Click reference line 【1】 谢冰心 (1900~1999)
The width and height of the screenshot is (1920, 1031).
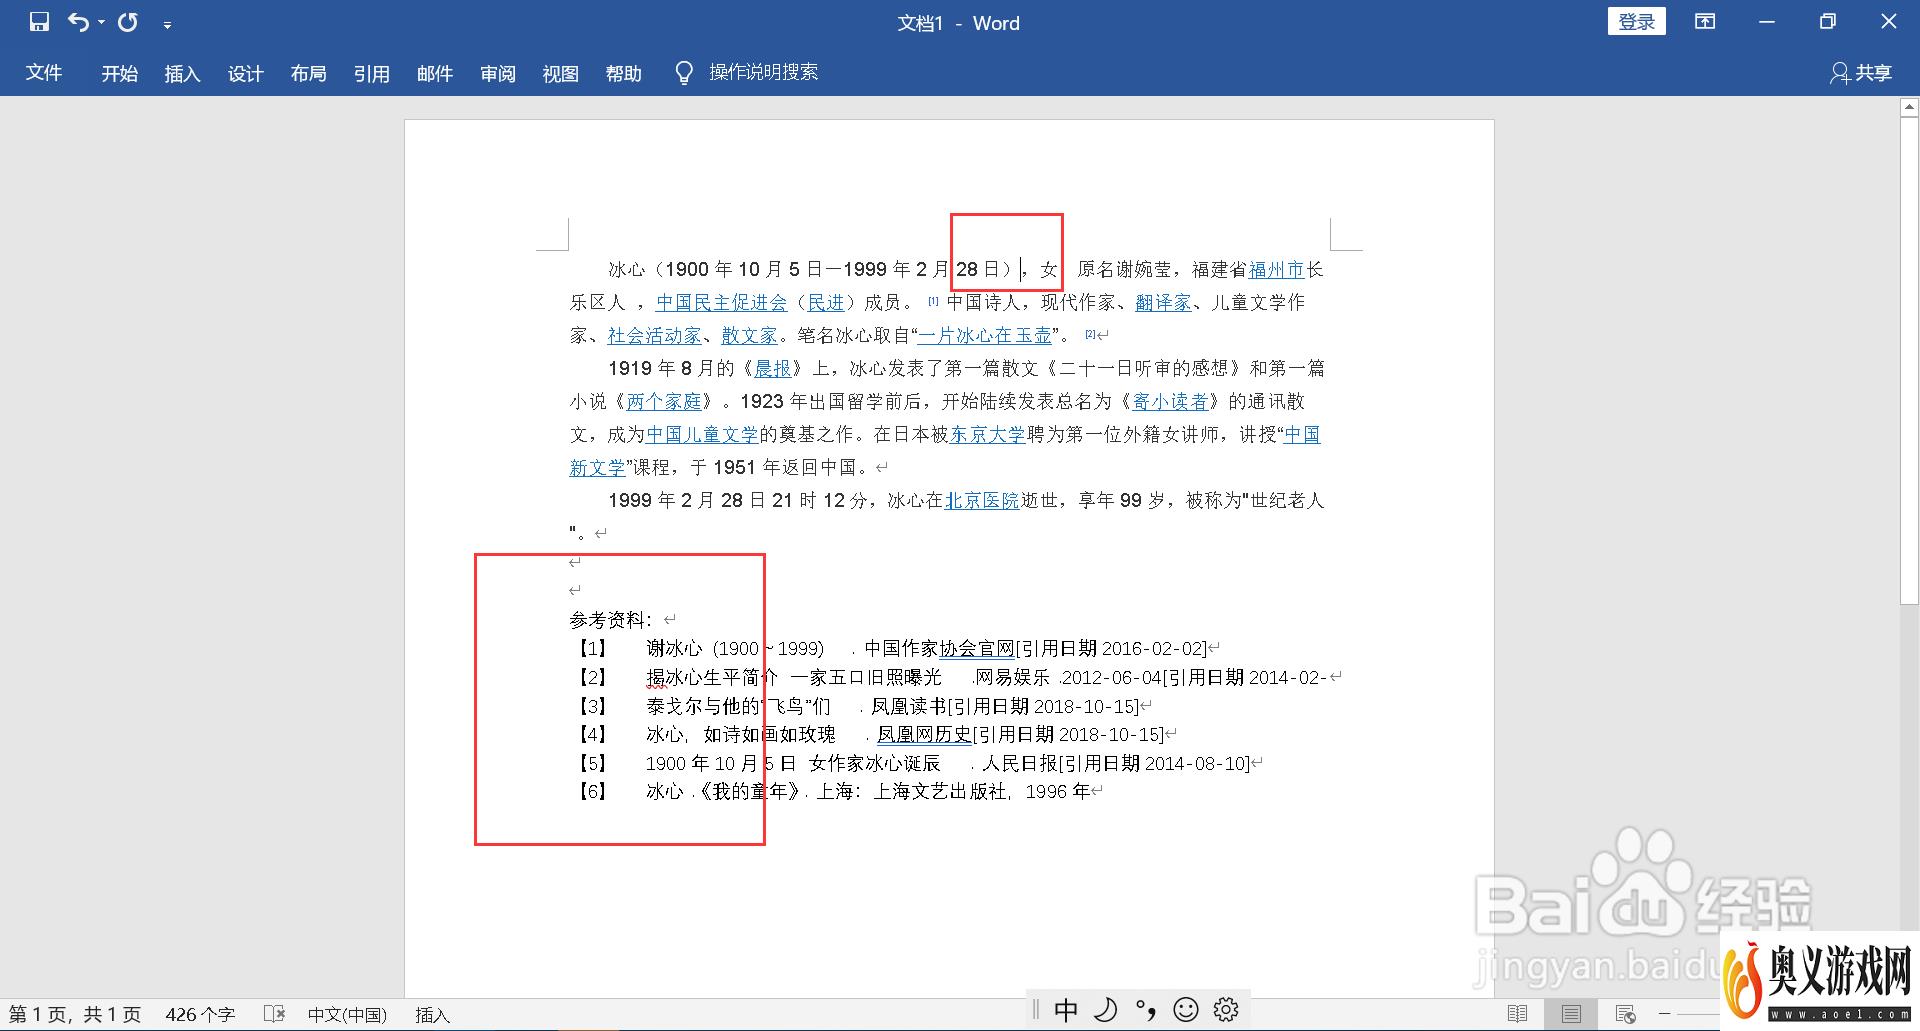point(894,649)
